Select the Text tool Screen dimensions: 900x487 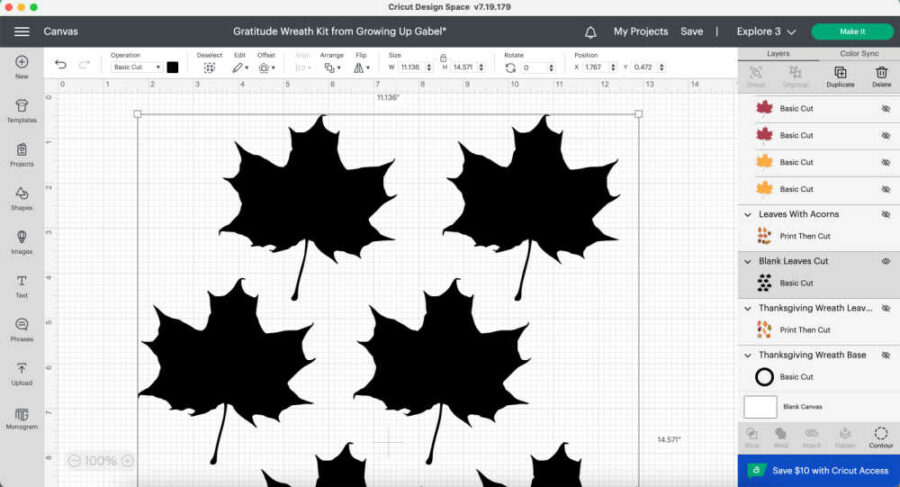(21, 284)
